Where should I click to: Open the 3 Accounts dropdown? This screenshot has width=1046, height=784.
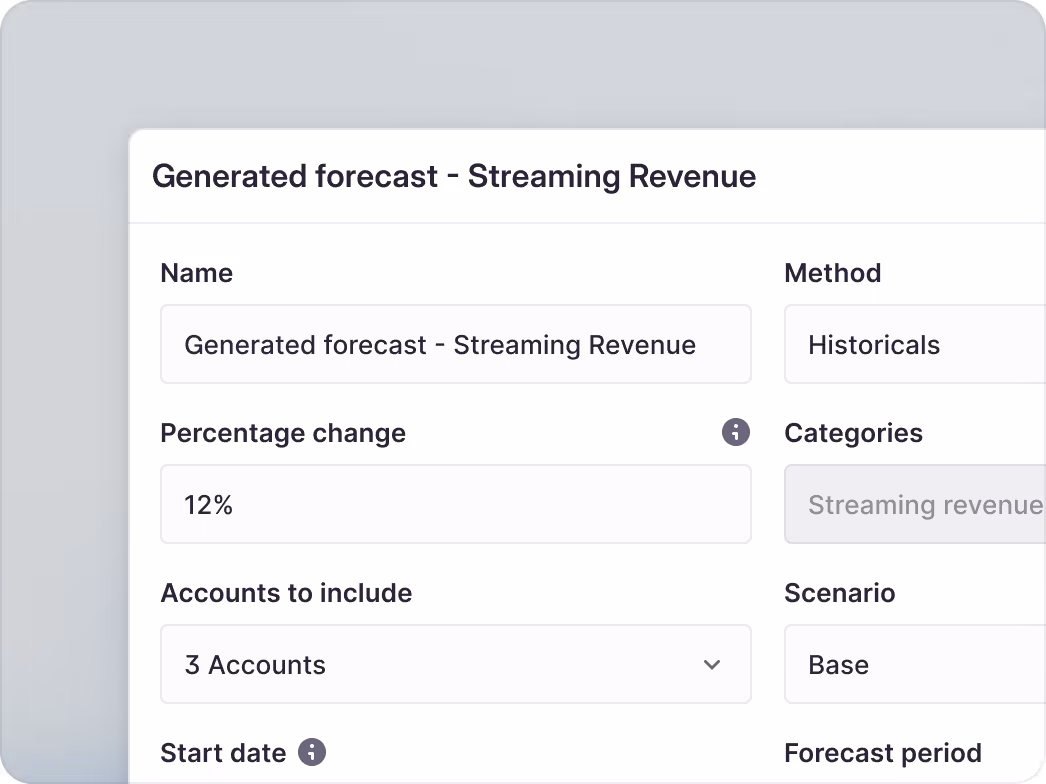point(456,664)
